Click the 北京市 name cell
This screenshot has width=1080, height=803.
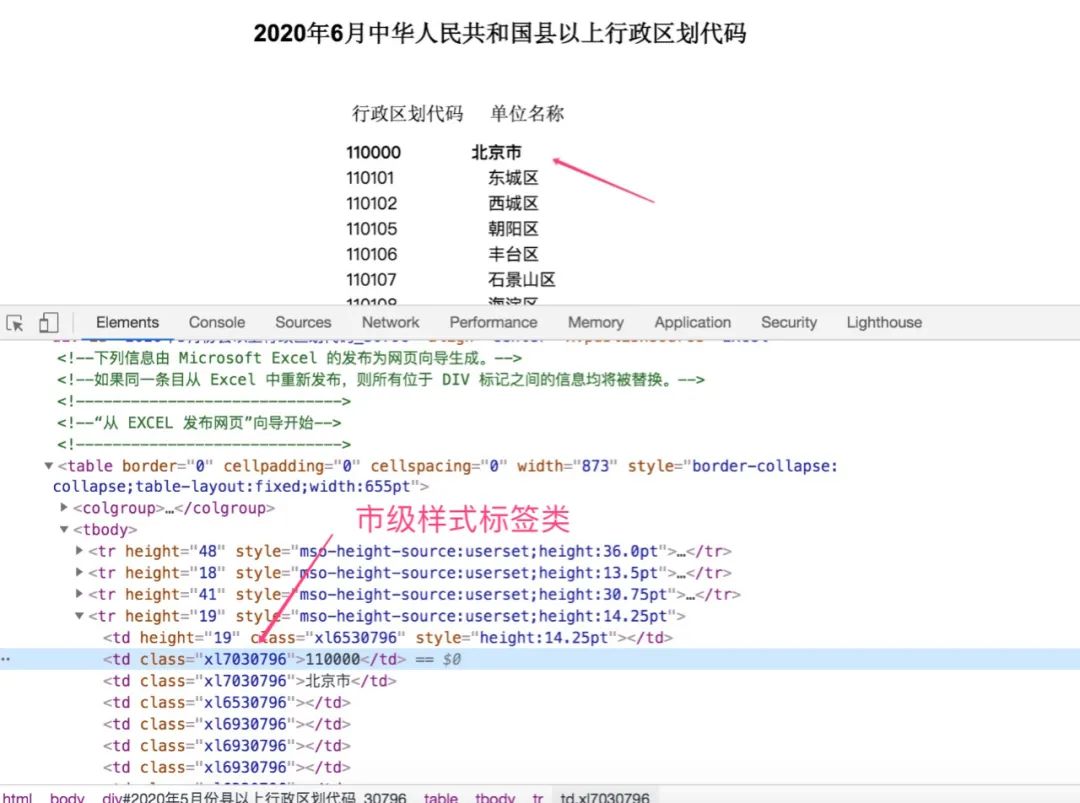tap(497, 152)
